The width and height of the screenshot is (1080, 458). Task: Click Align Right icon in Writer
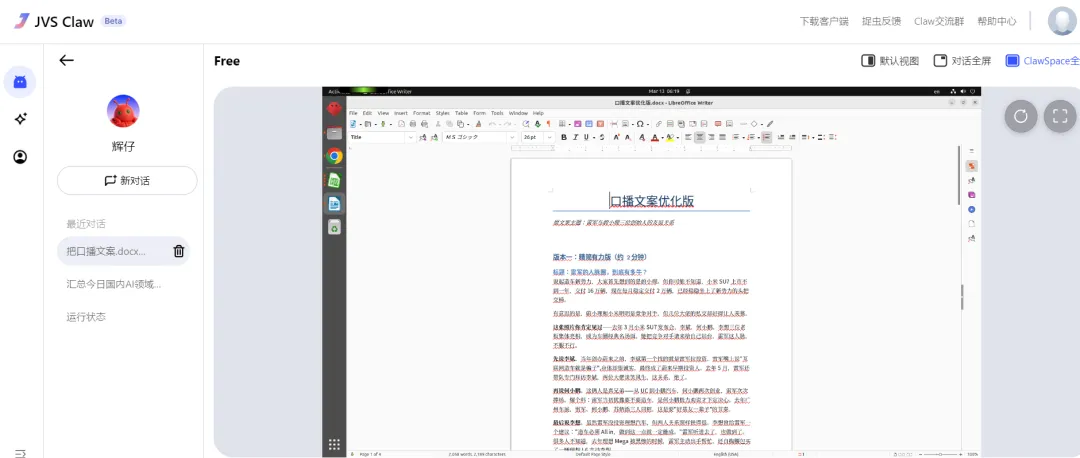coord(711,137)
